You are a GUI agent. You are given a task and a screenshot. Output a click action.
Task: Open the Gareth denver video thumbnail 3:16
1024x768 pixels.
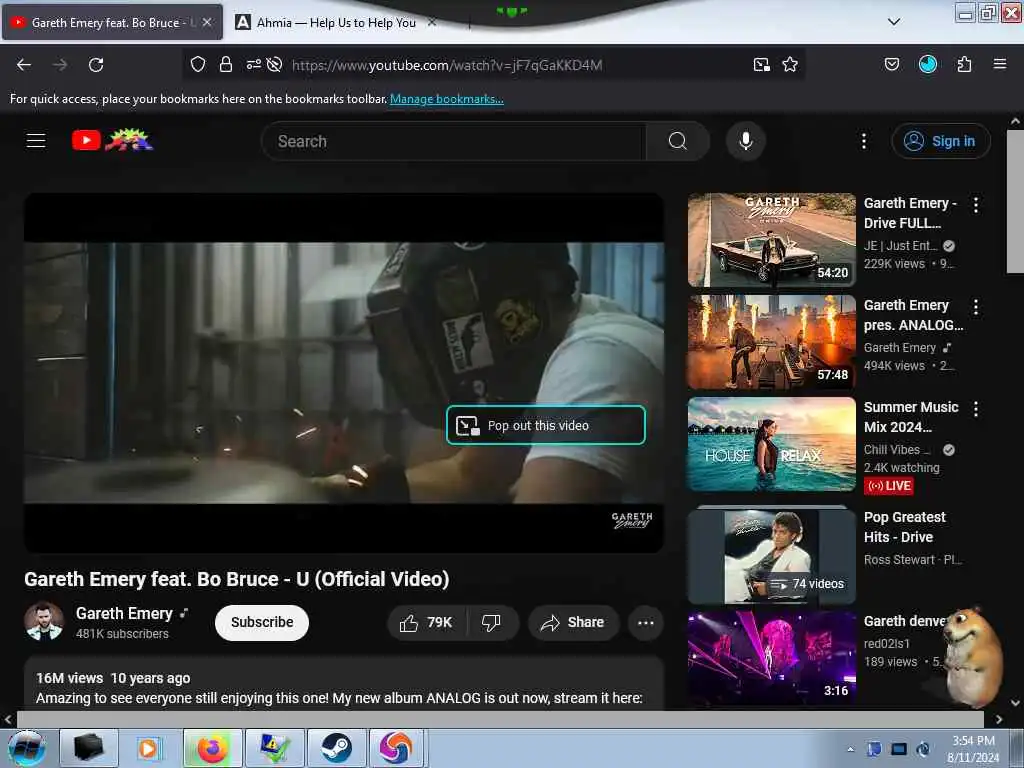(771, 658)
